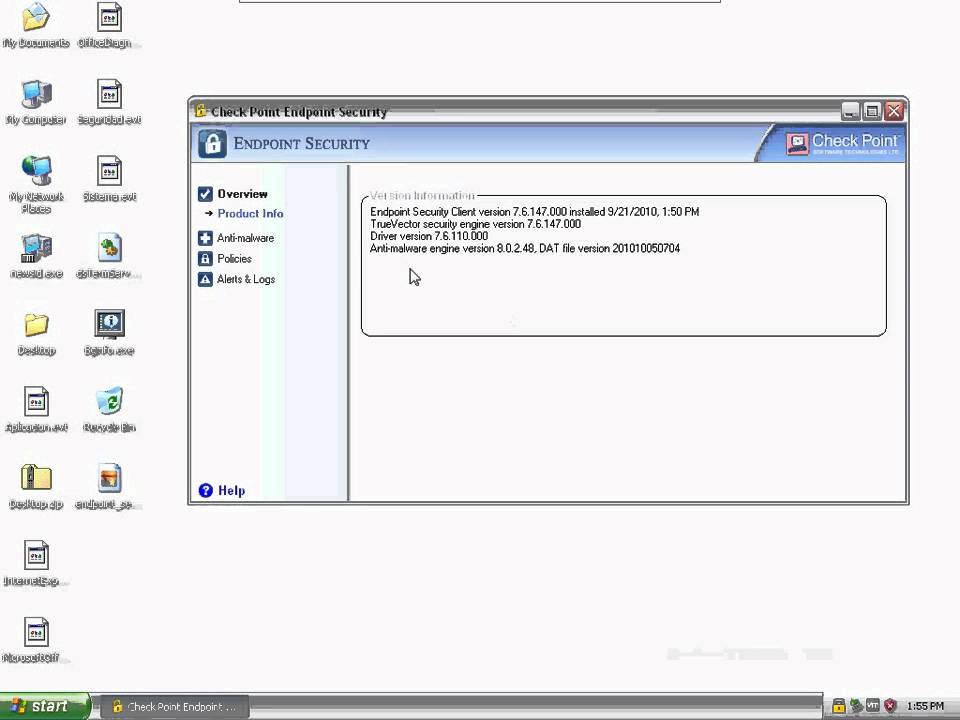This screenshot has height=720, width=960.
Task: Click the Policies lock icon
Action: tap(205, 258)
